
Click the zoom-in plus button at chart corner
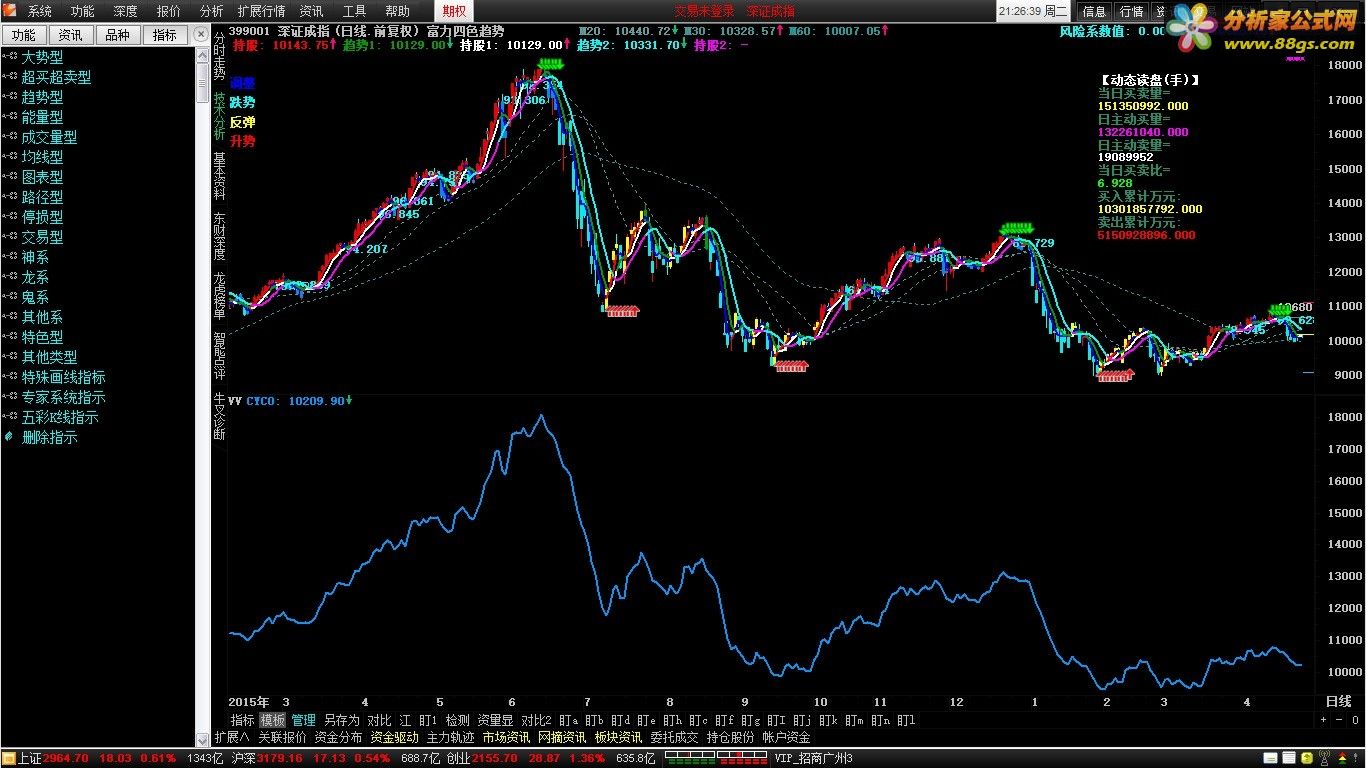1324,719
